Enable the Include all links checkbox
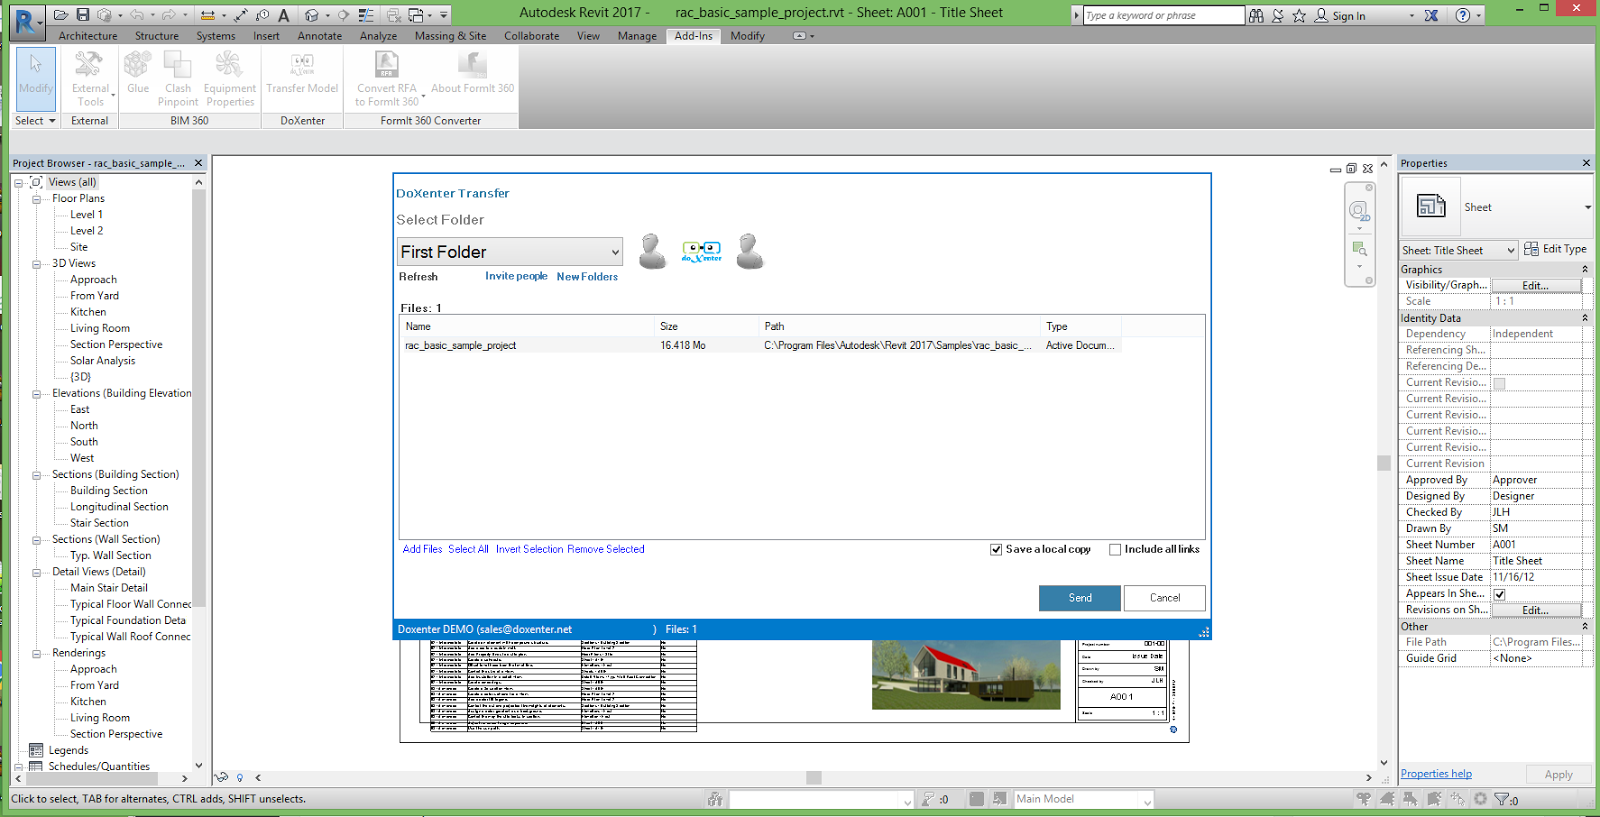 [1115, 550]
